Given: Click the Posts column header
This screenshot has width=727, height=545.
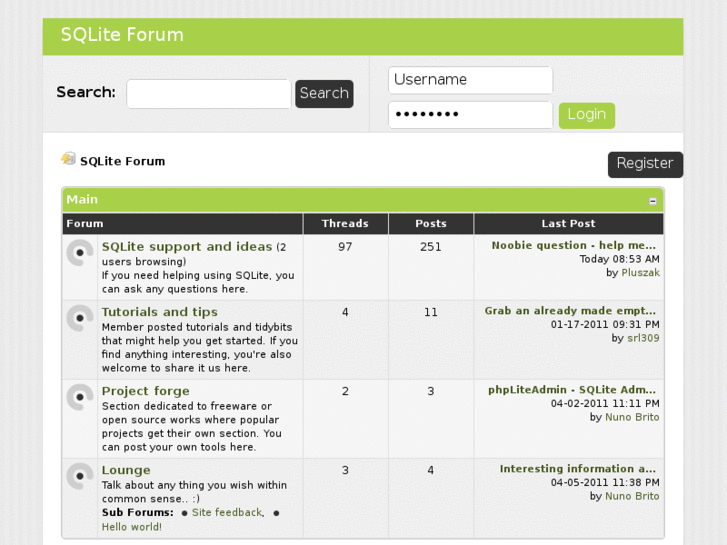Looking at the screenshot, I should 431,224.
